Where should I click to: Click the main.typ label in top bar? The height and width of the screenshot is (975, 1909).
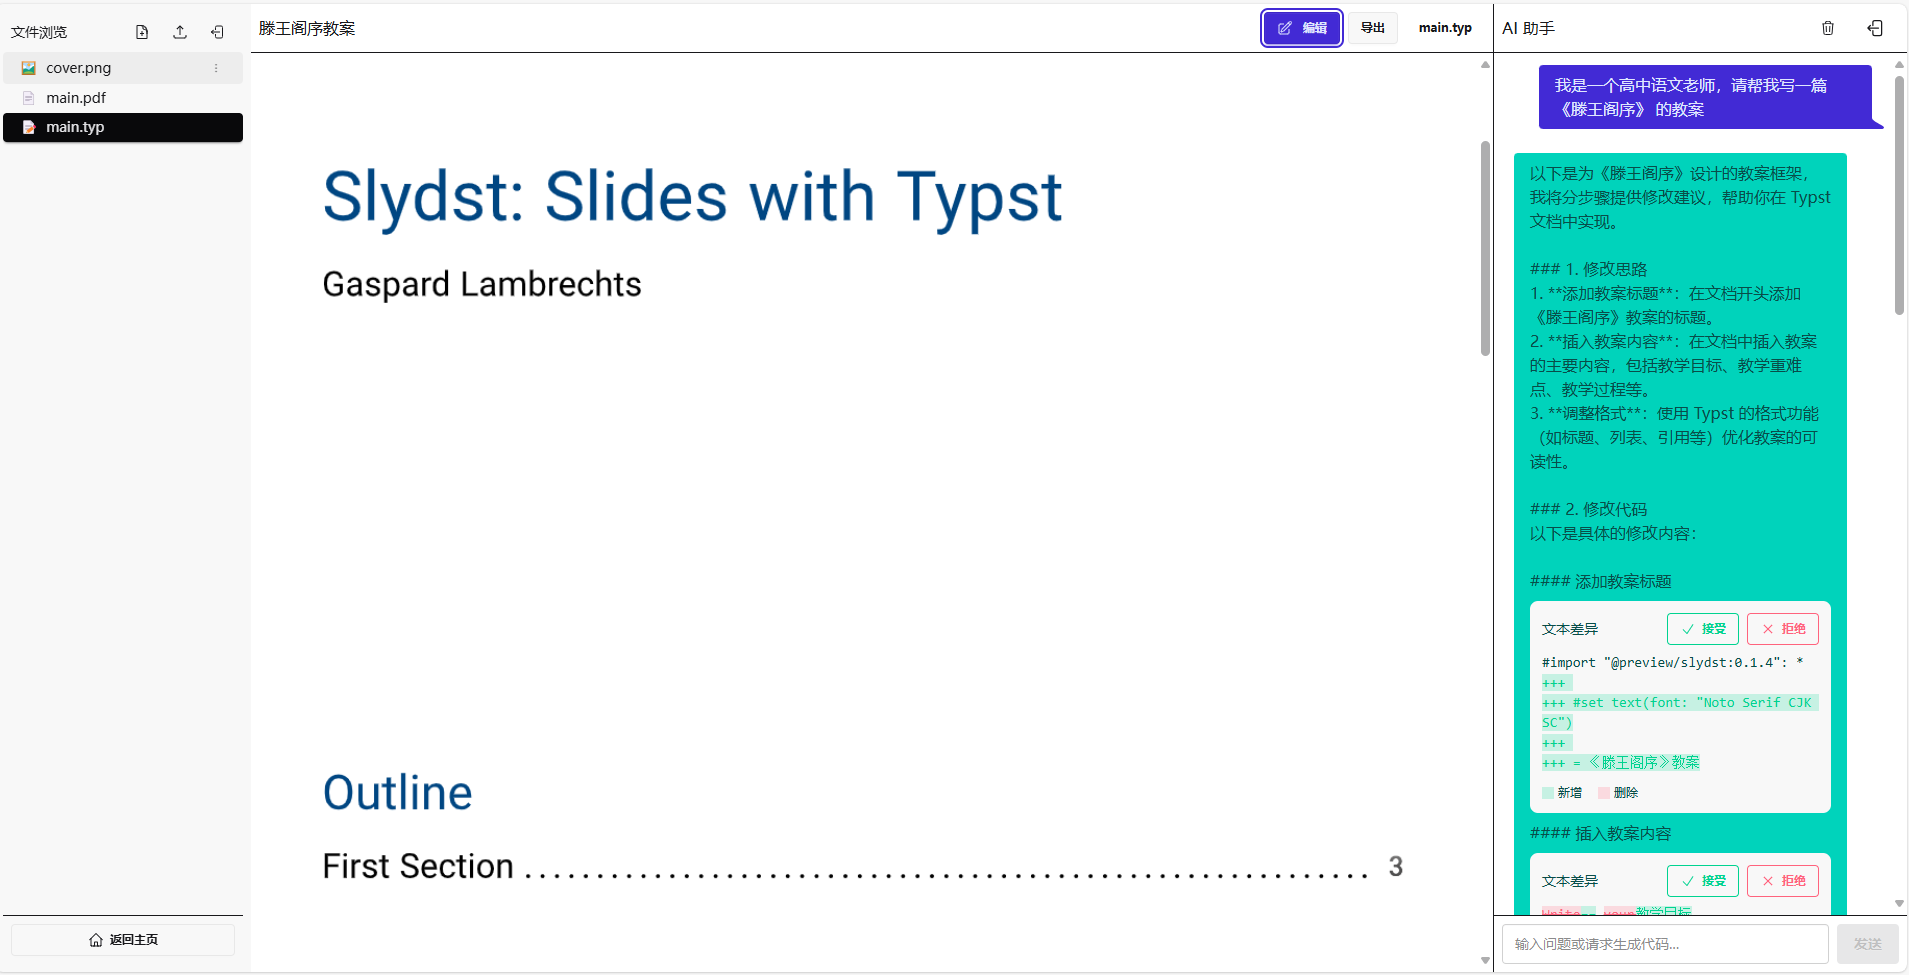1445,28
